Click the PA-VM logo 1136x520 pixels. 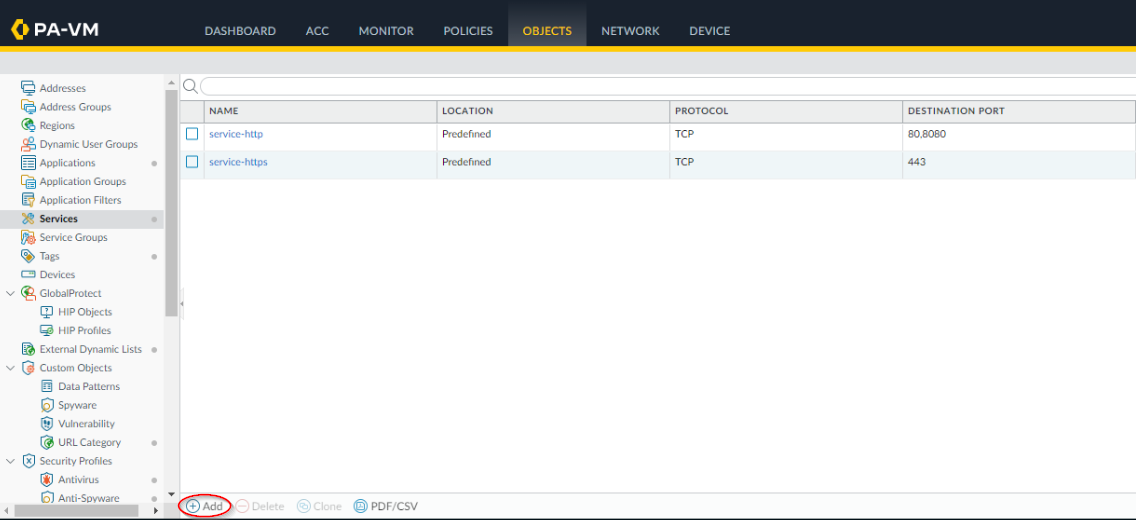tap(55, 30)
